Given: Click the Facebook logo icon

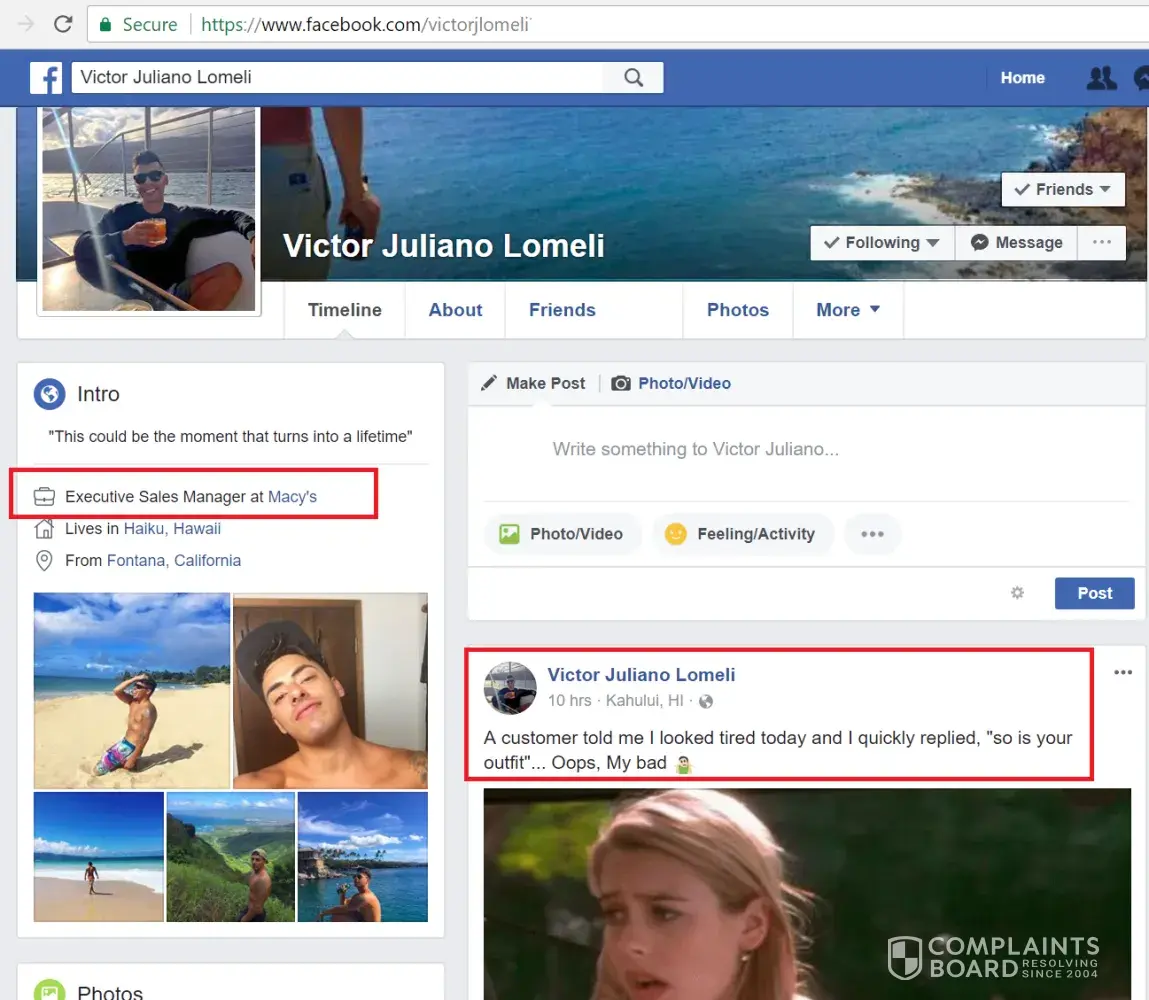Looking at the screenshot, I should (46, 78).
